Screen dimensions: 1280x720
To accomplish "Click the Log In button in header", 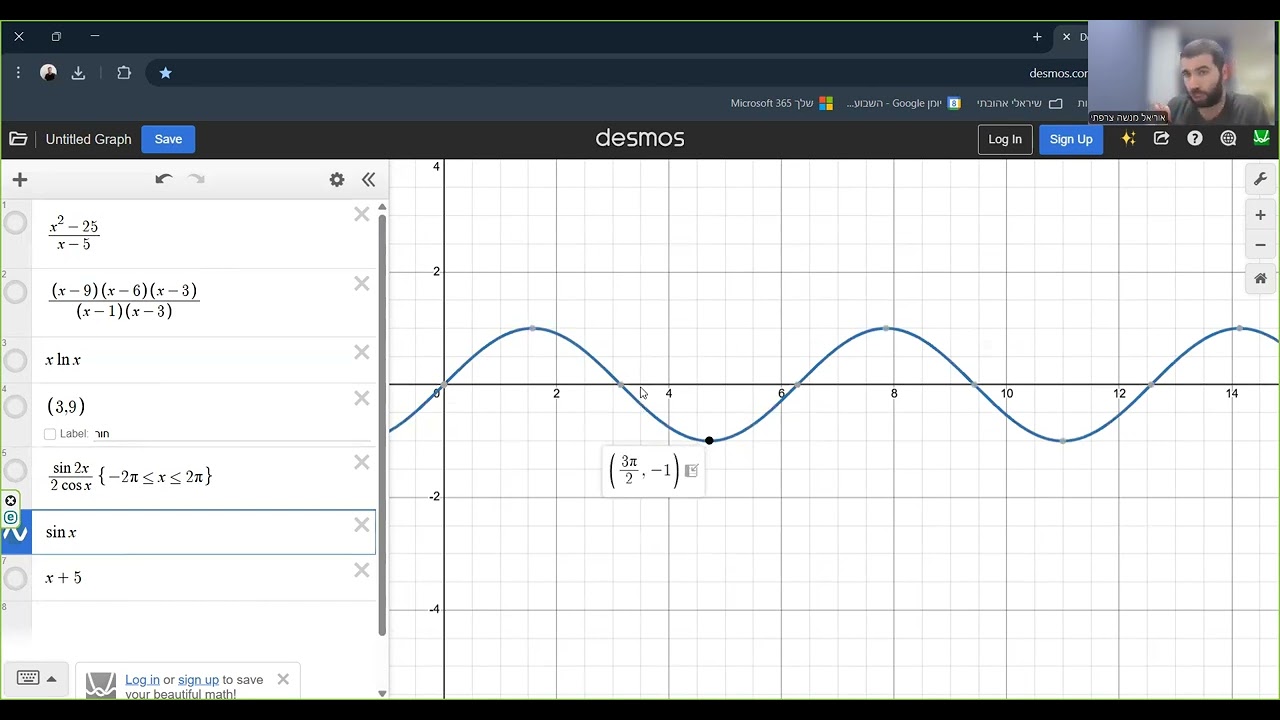I will (x=1004, y=139).
